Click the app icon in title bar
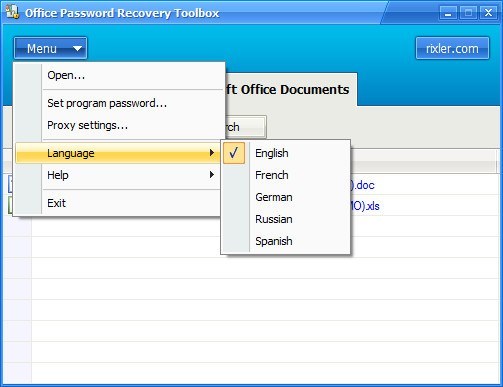Viewport: 503px width, 387px height. coord(13,12)
